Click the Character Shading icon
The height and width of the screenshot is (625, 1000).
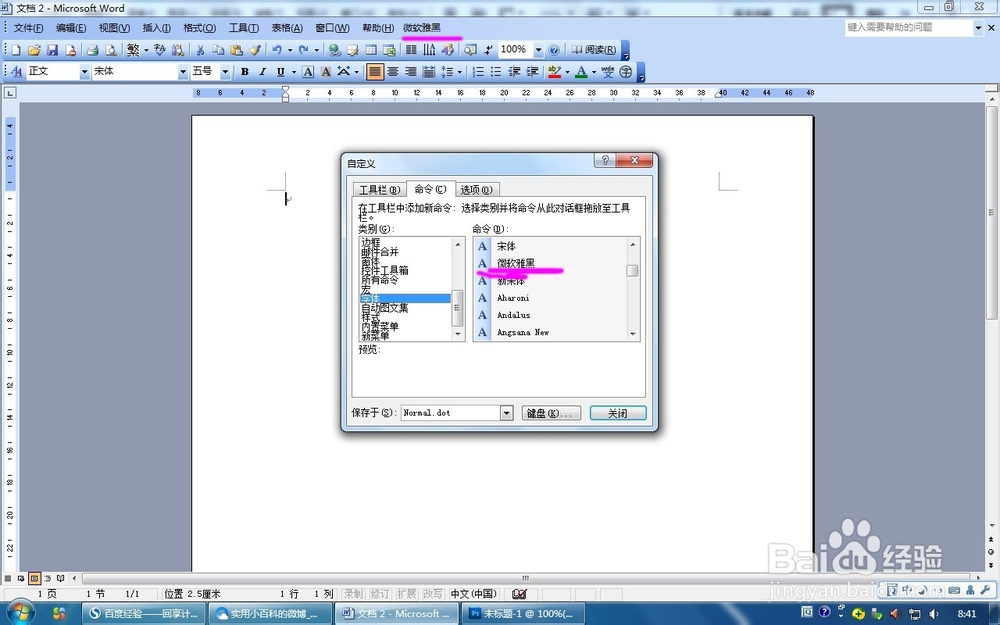coord(325,71)
